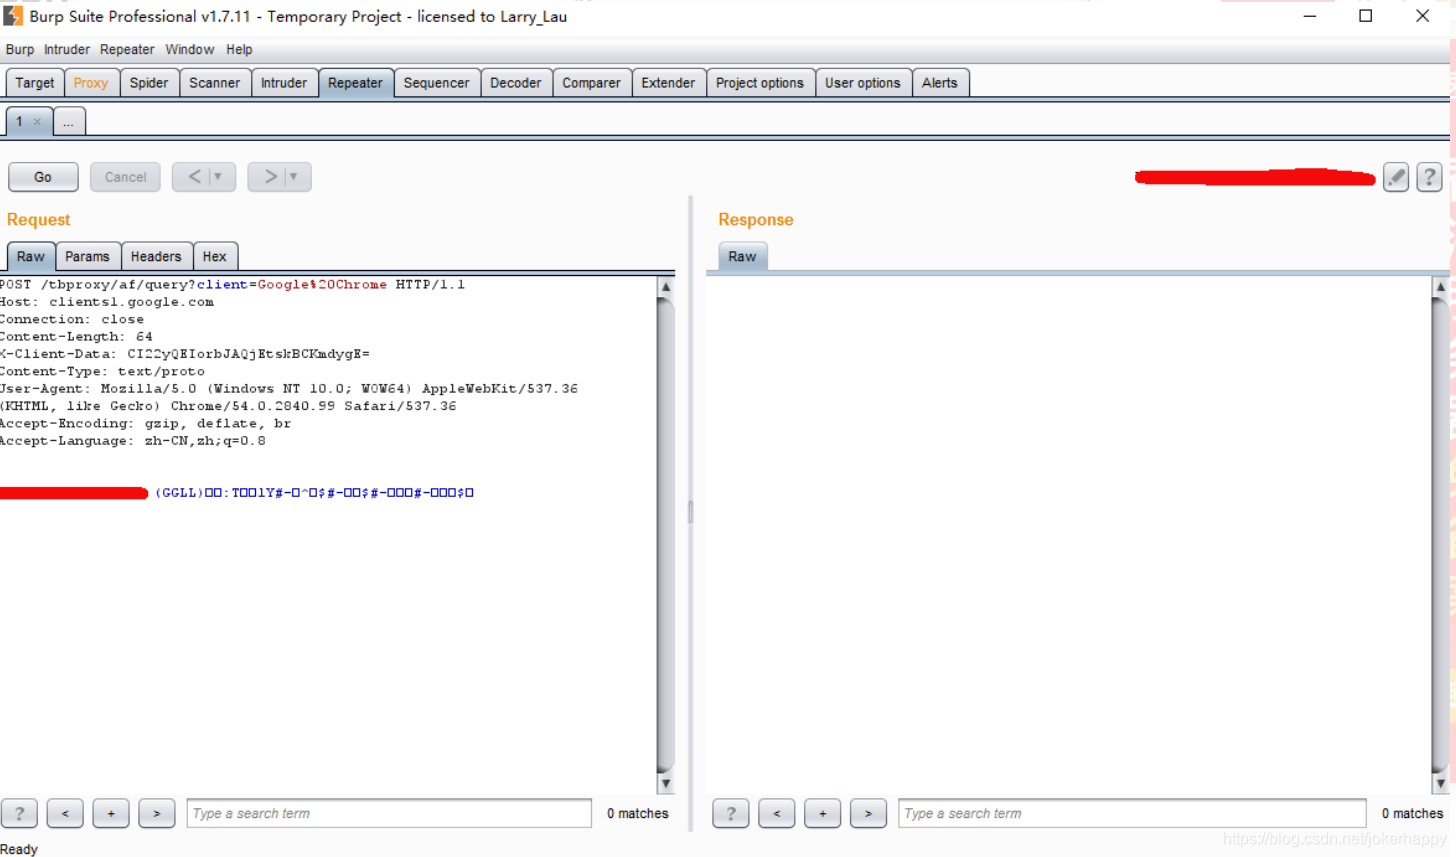The image size is (1456, 857).
Task: Select Repeater request tab 1
Action: pos(19,122)
